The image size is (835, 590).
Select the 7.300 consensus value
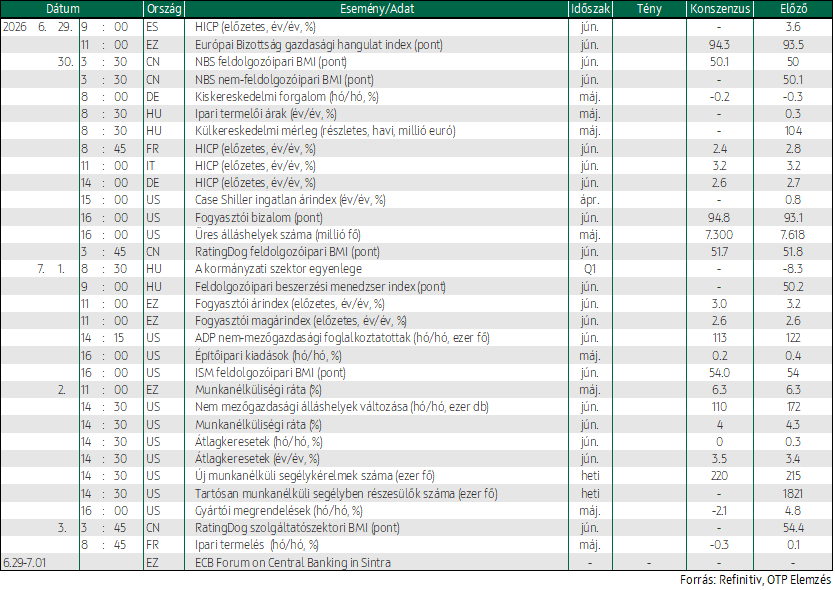[x=719, y=234]
